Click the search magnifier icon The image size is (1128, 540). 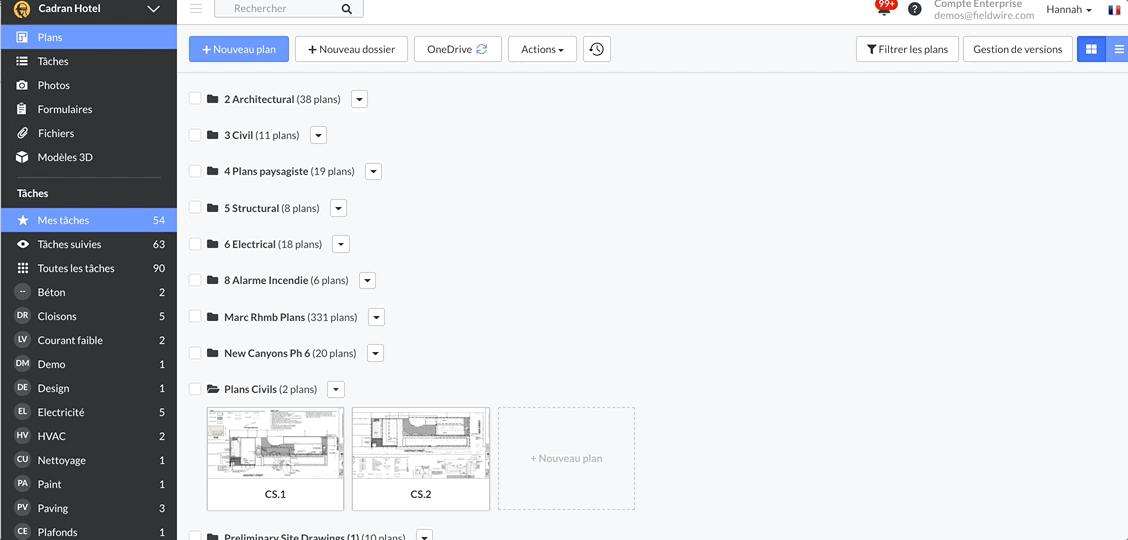point(347,9)
